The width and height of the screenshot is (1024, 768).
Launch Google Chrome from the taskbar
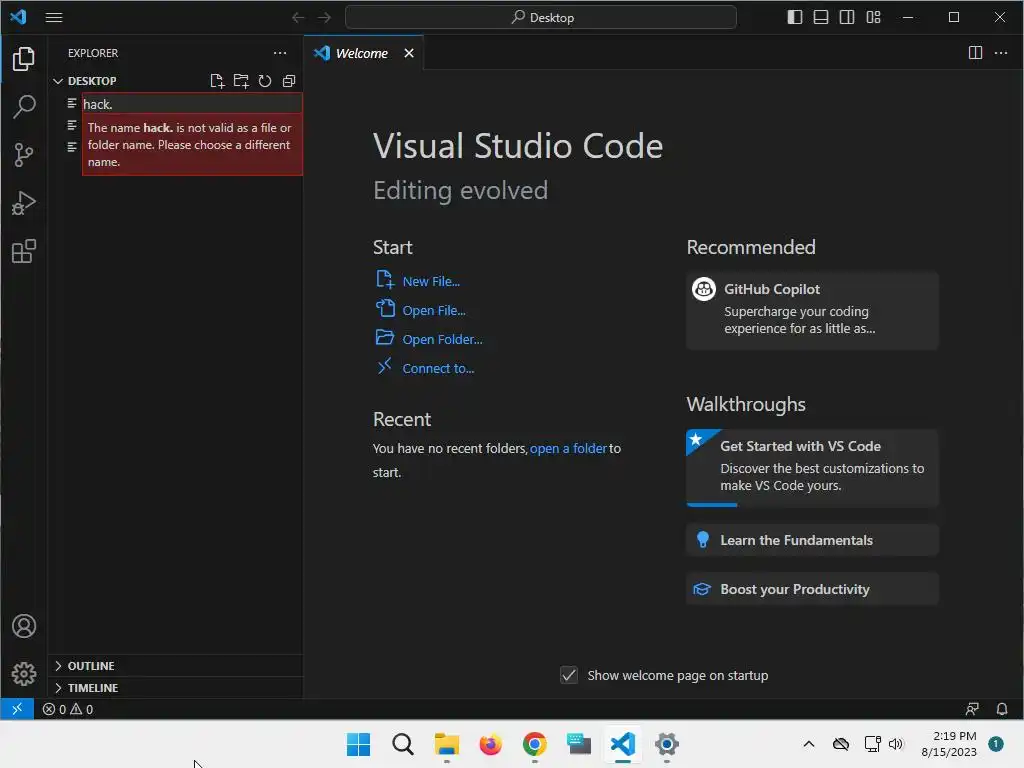[535, 744]
